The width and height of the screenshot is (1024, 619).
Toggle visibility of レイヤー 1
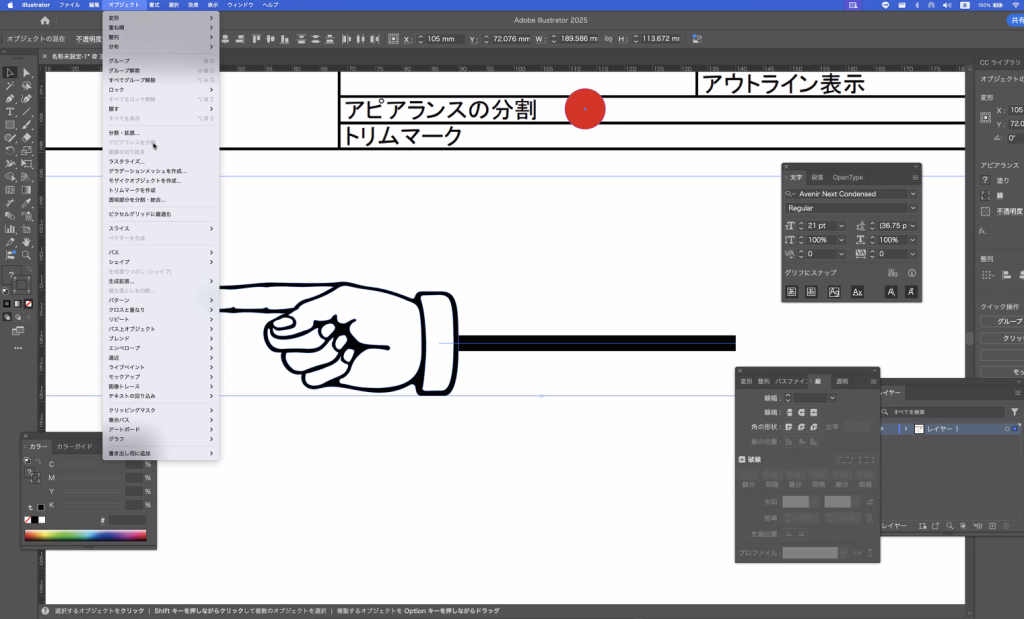tap(883, 429)
